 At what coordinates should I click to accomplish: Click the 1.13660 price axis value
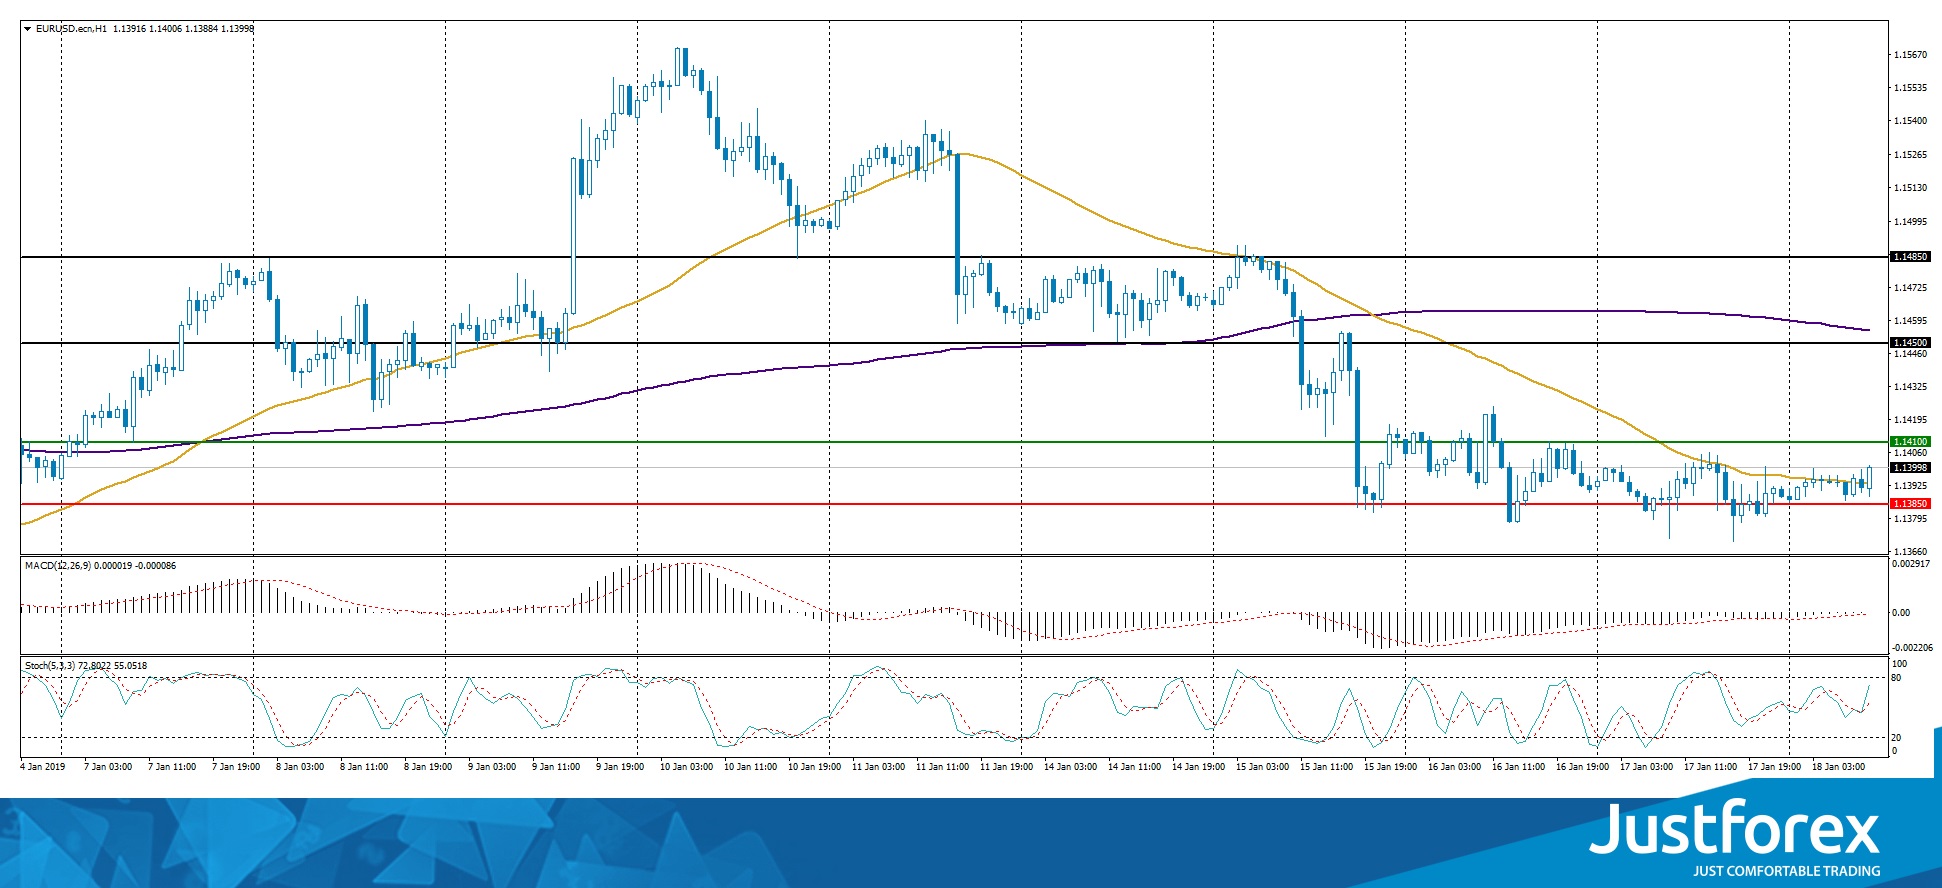click(1910, 552)
